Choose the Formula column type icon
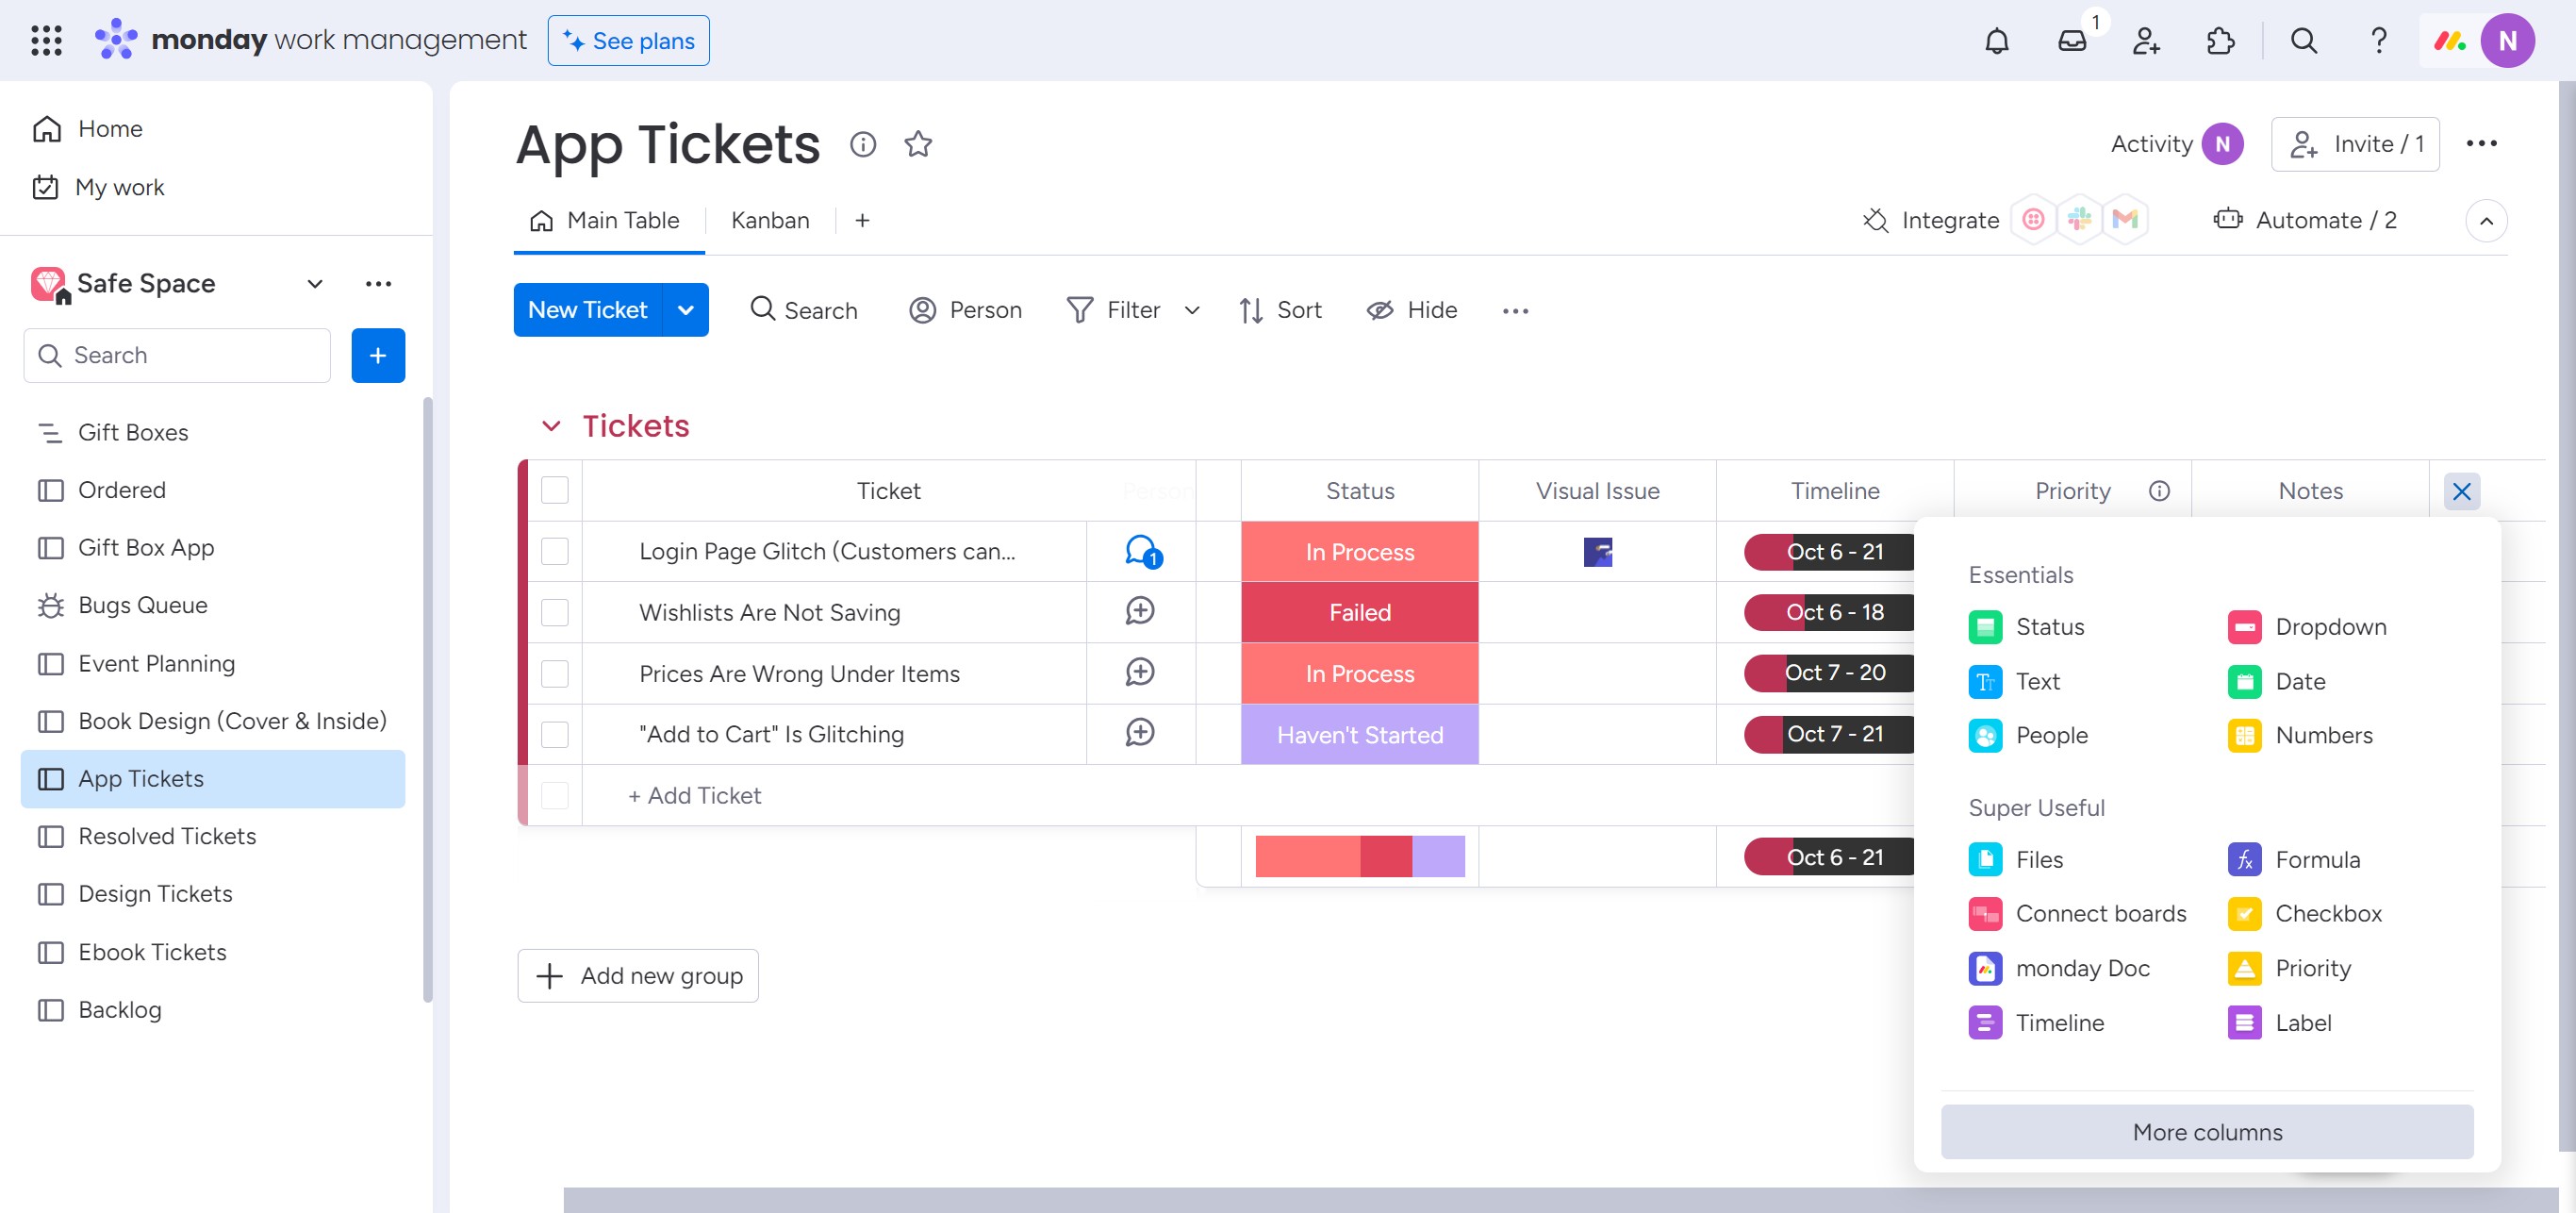Image resolution: width=2576 pixels, height=1213 pixels. click(x=2244, y=859)
